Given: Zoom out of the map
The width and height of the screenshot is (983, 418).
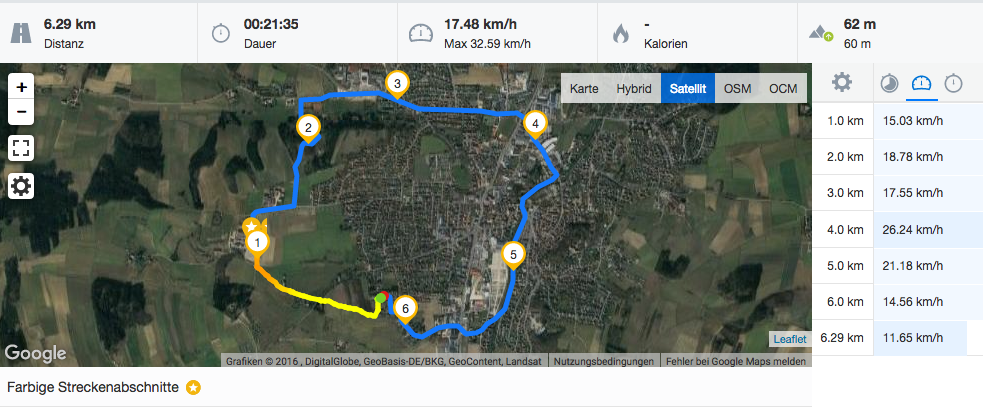Looking at the screenshot, I should (21, 112).
